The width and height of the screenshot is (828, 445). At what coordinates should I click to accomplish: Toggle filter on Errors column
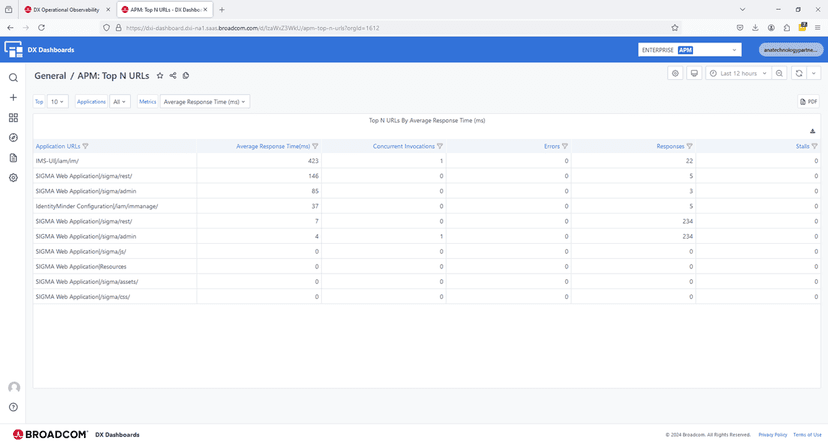pos(565,146)
